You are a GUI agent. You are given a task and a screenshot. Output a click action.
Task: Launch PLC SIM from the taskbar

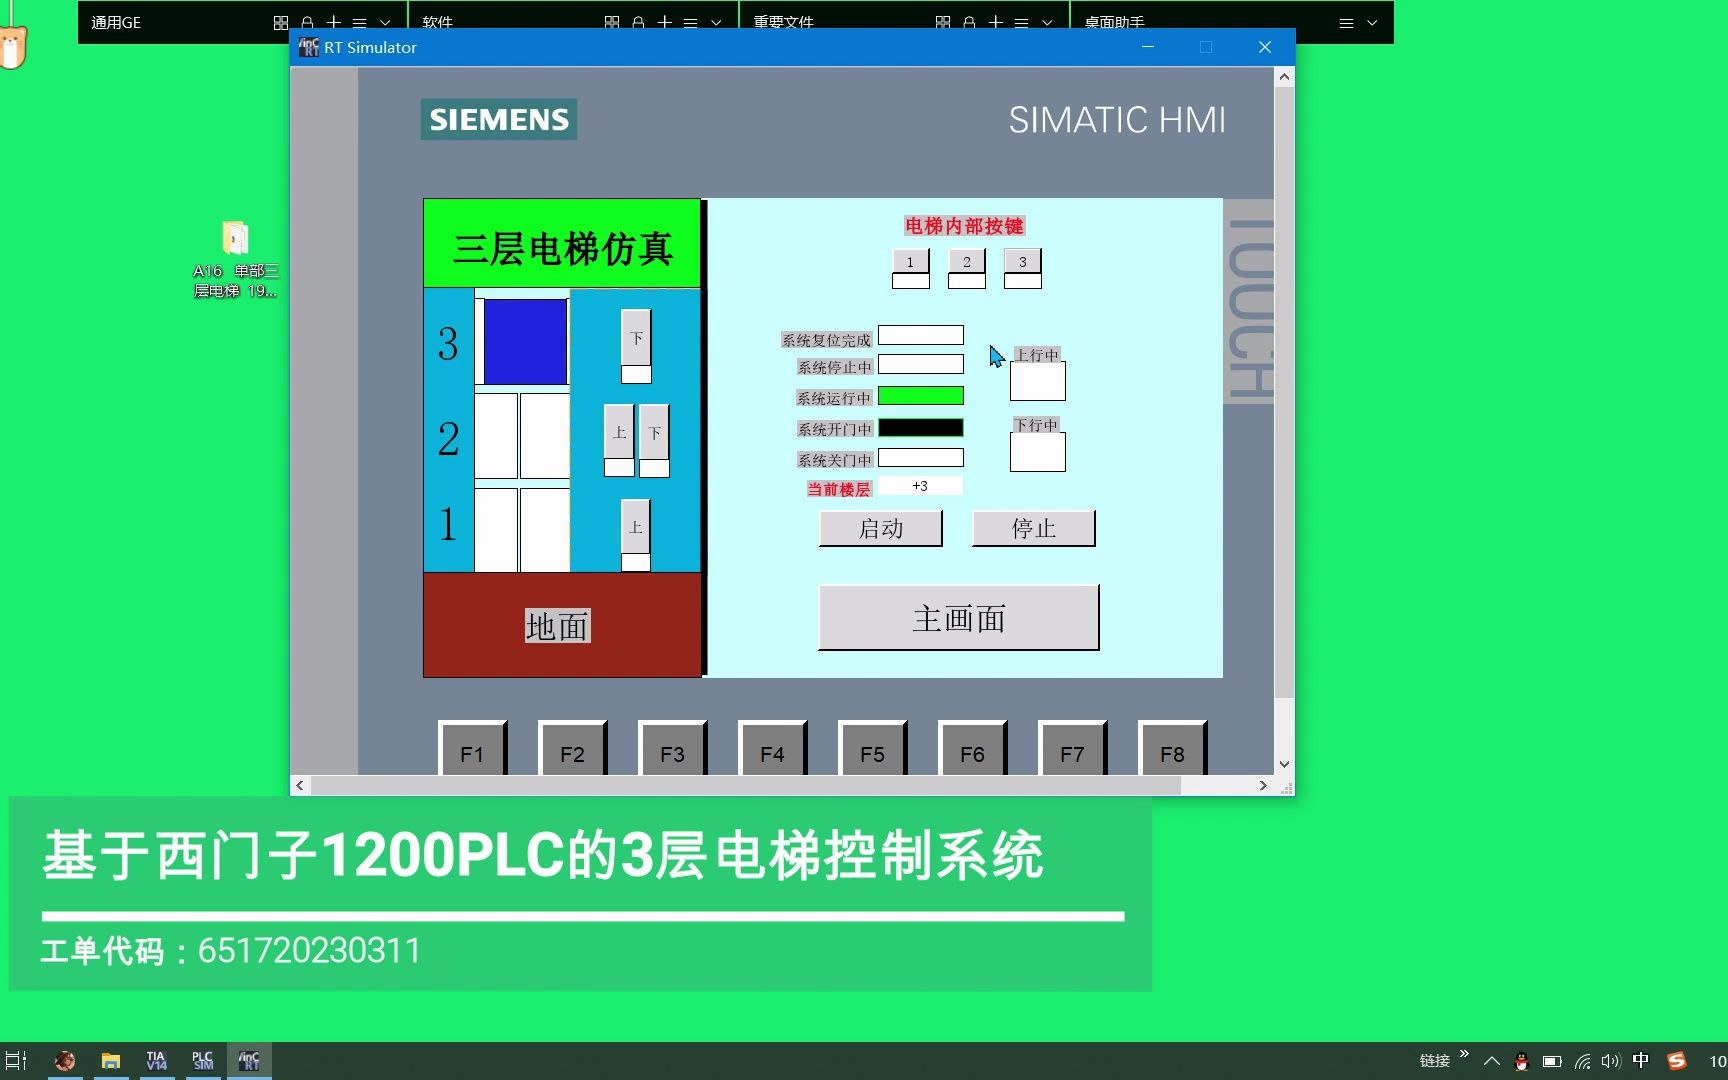(203, 1059)
